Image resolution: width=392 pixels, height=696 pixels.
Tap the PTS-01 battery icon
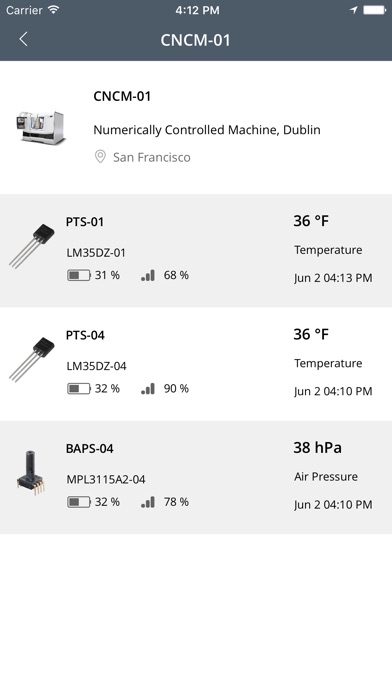(x=79, y=275)
